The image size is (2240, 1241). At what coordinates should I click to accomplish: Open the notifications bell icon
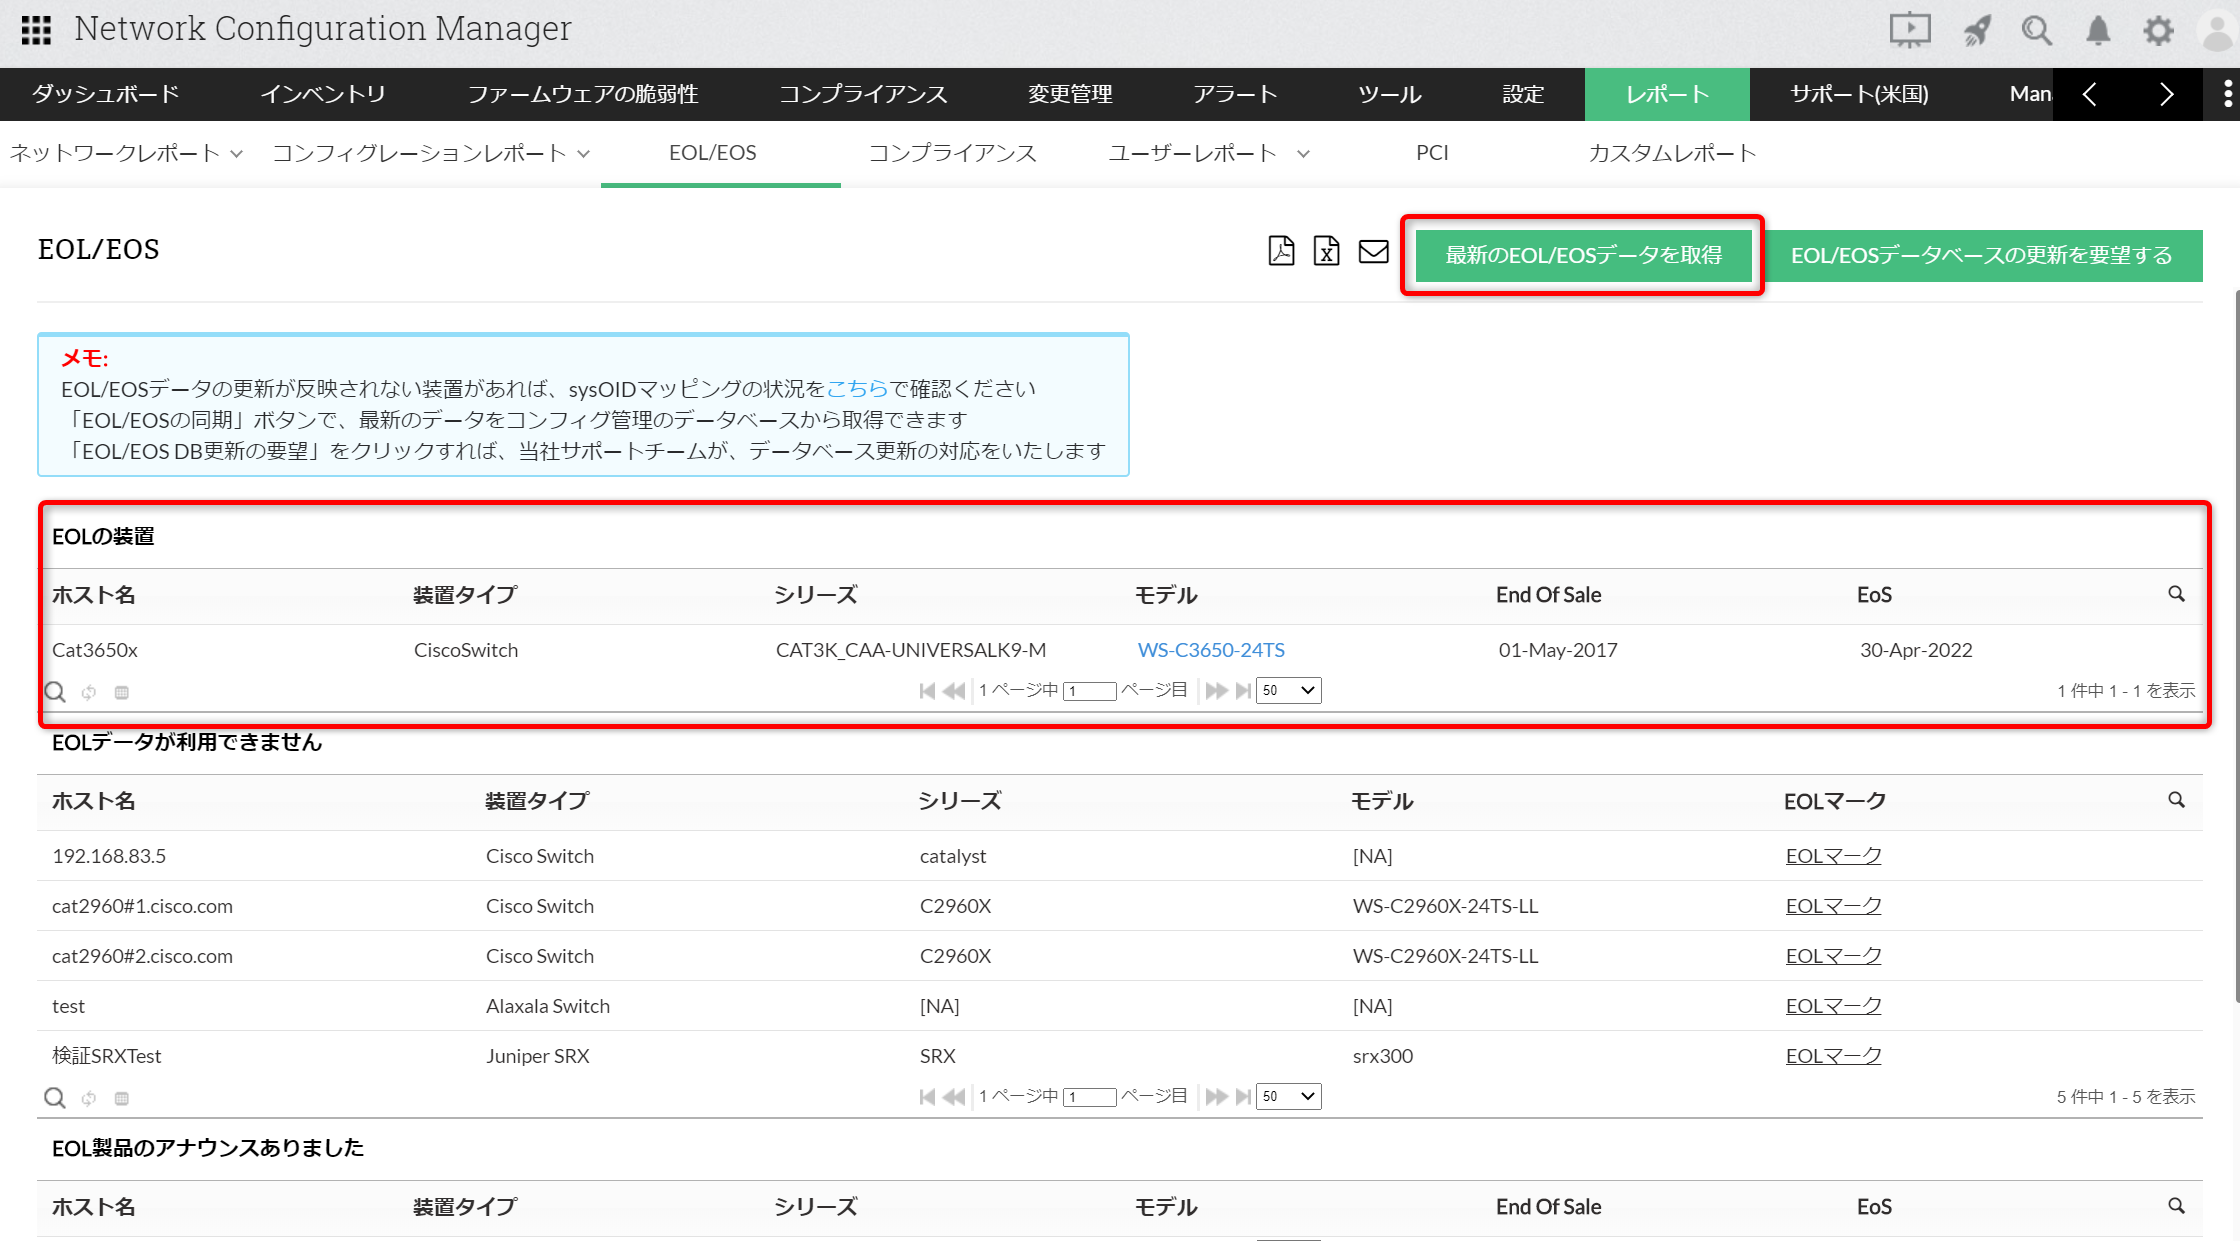(x=2098, y=31)
